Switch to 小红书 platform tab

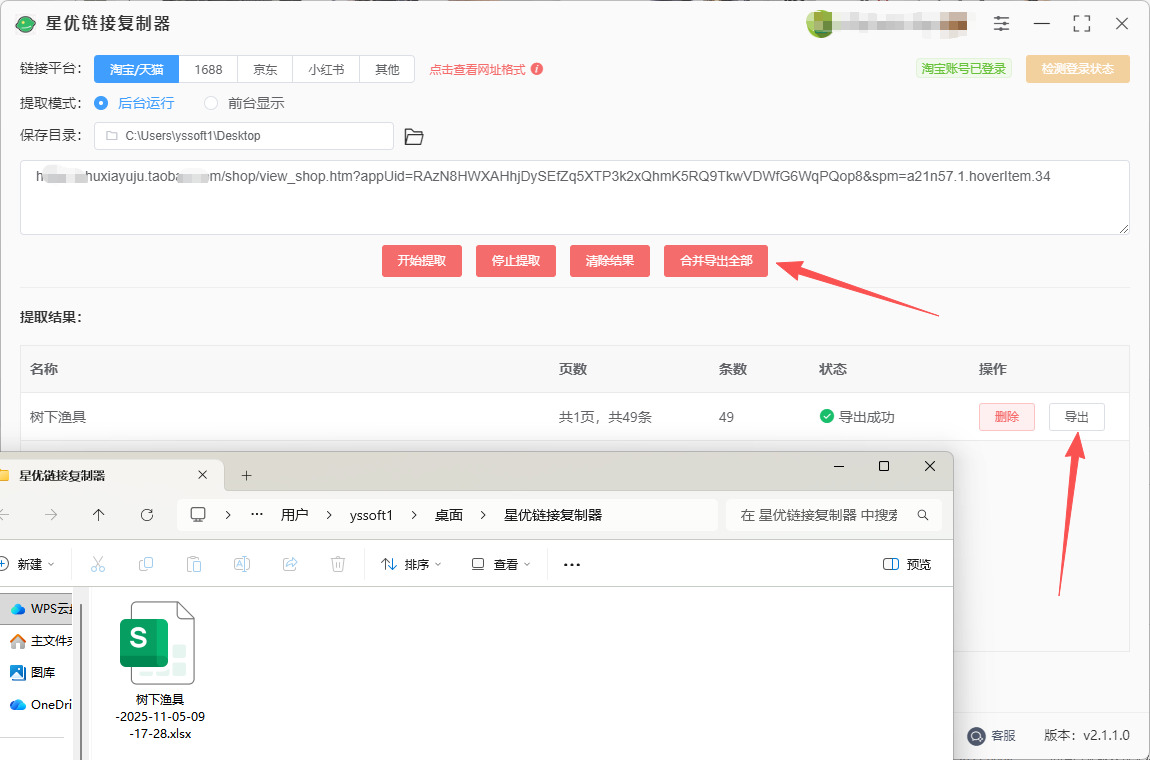click(x=326, y=69)
